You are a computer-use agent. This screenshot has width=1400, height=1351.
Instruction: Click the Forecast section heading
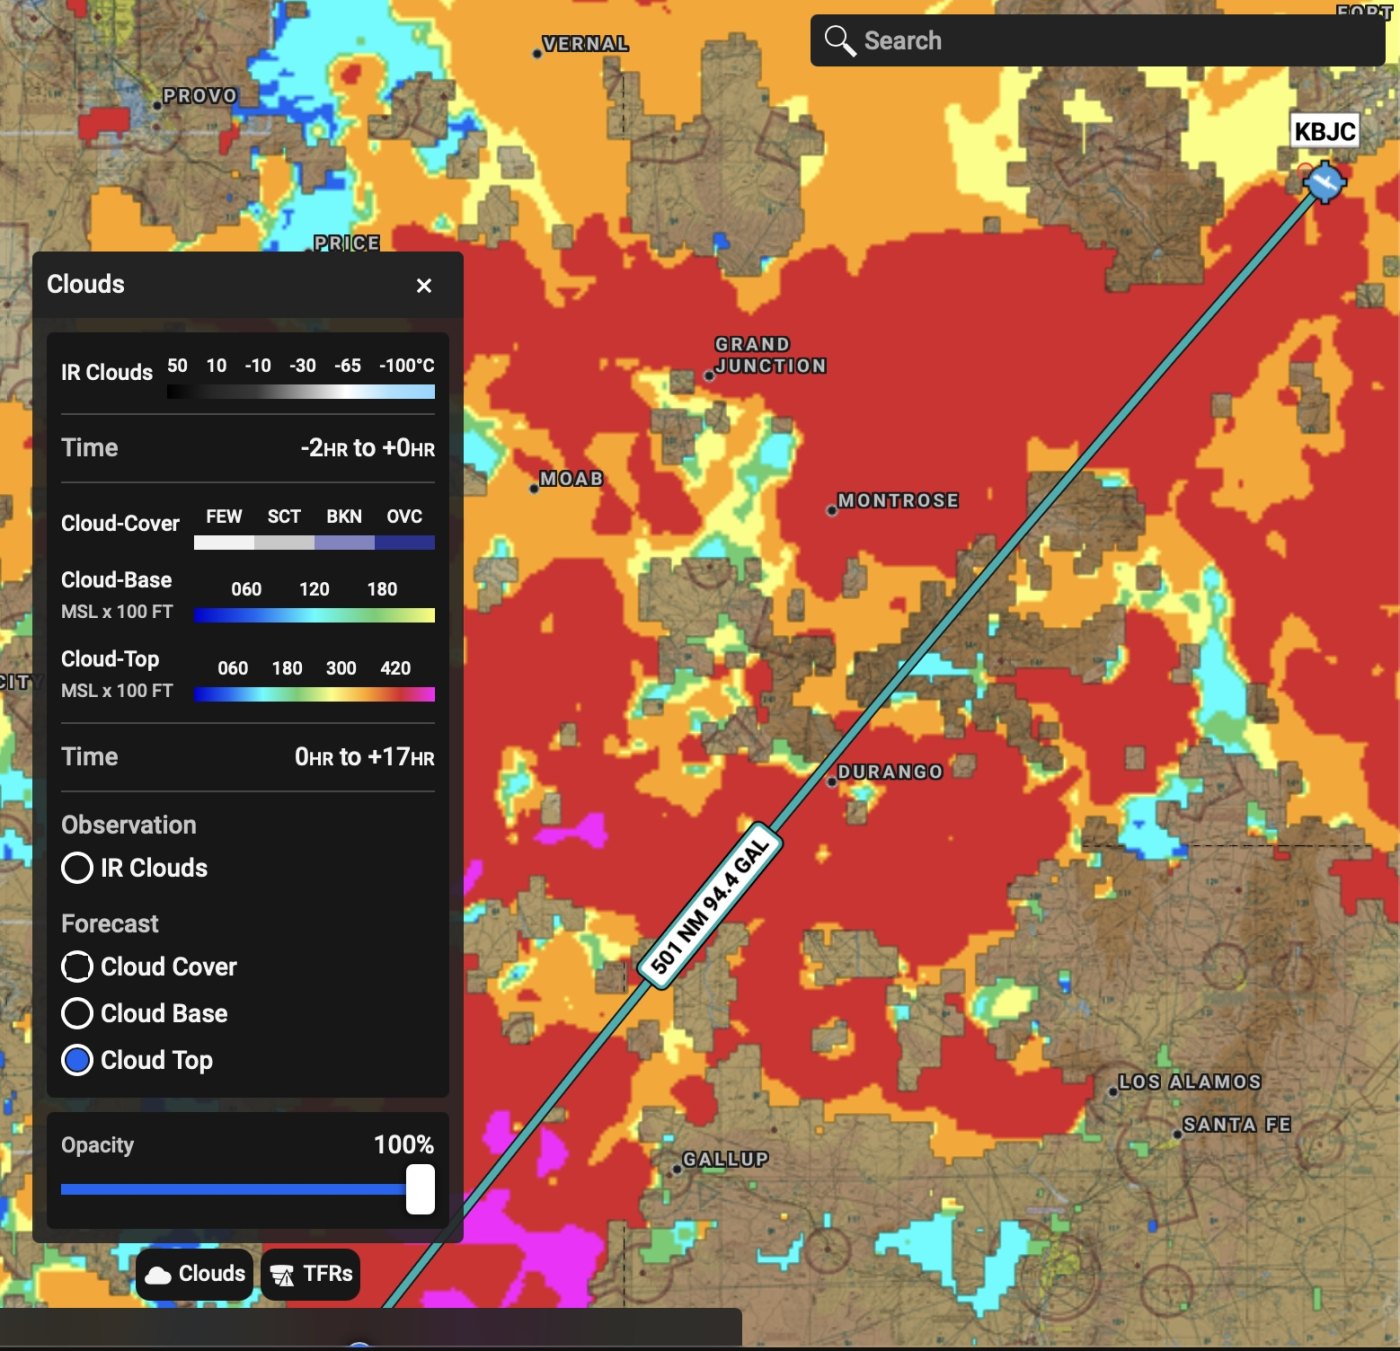point(110,924)
